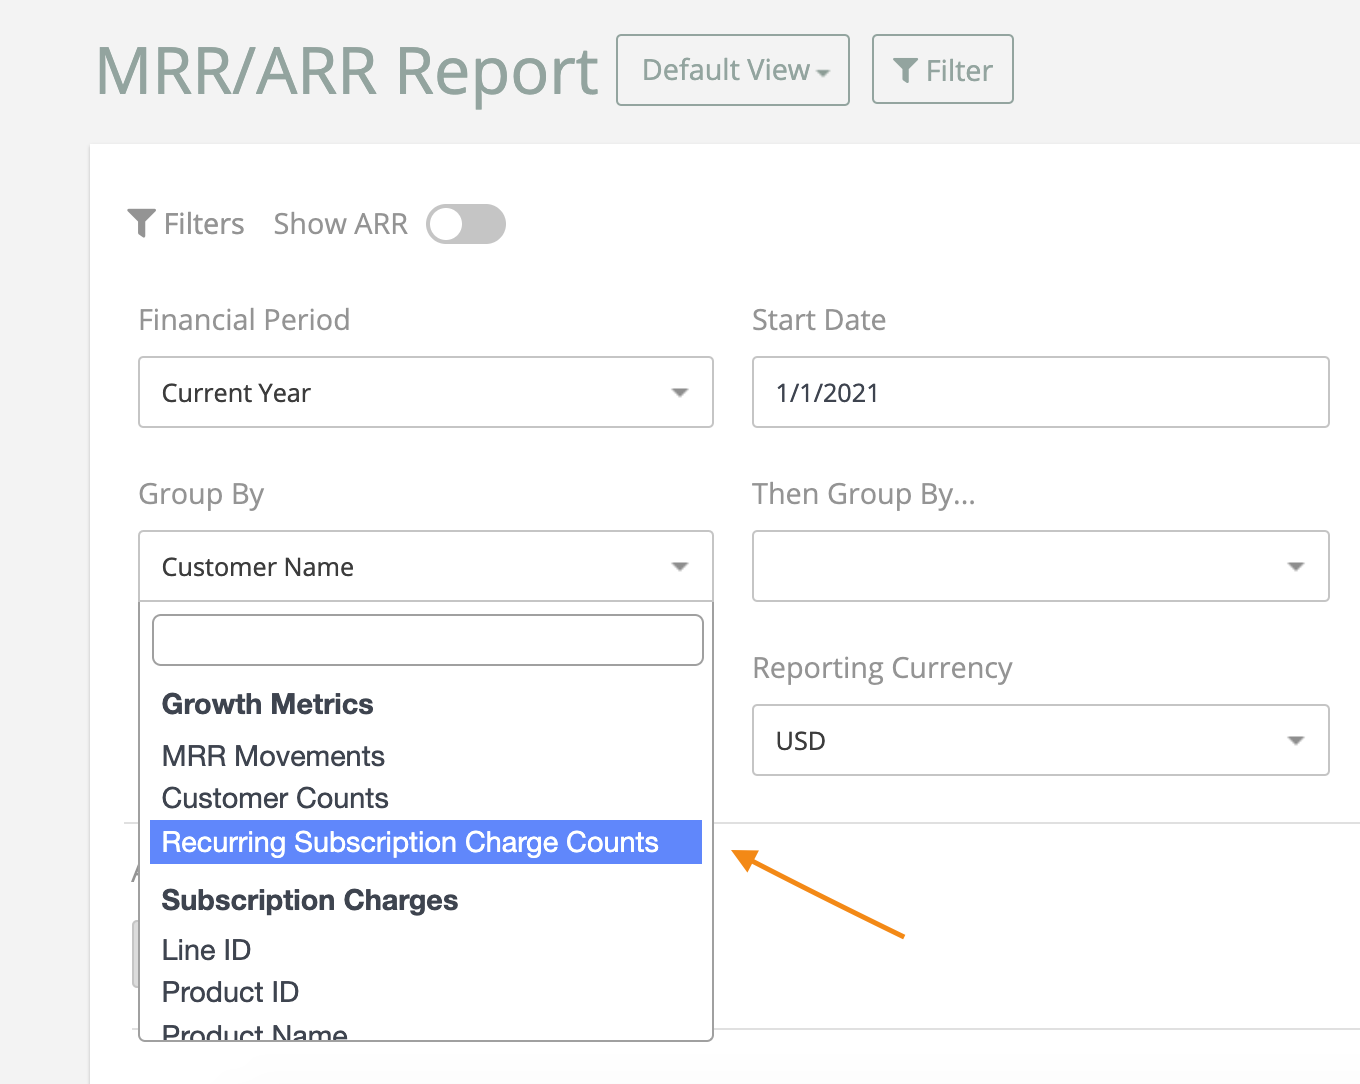This screenshot has height=1084, width=1360.
Task: Select MRR Movements option
Action: pos(426,756)
